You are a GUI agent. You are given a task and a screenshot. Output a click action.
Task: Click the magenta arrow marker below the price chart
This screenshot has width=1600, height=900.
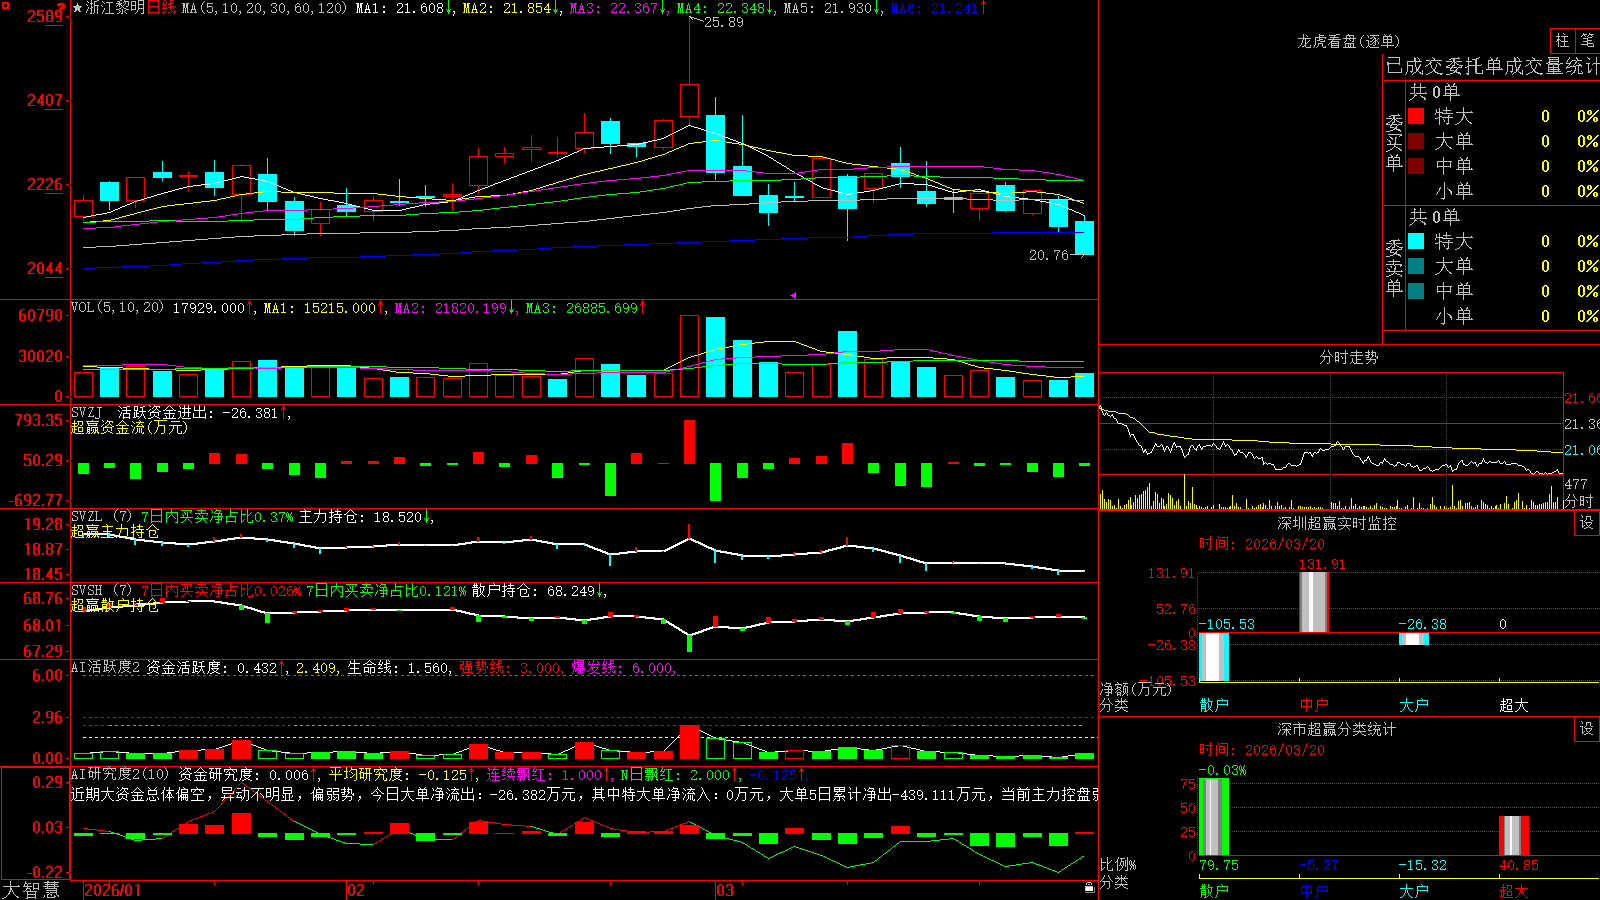click(x=793, y=295)
